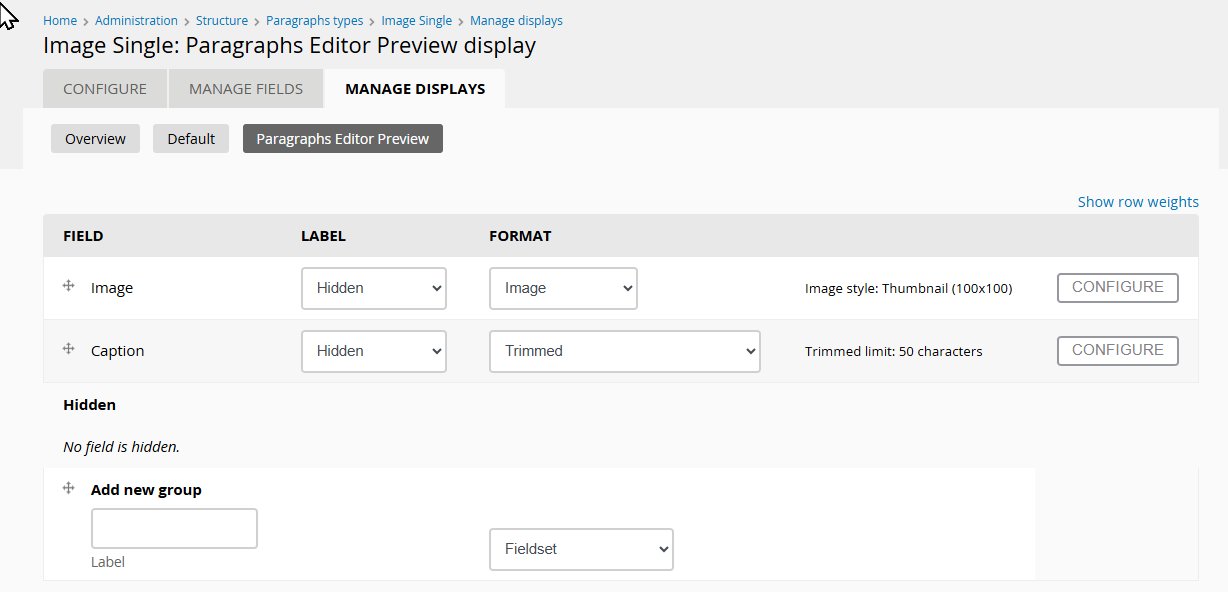Navigate to Structure in the breadcrumb
This screenshot has height=592, width=1228.
coord(222,21)
